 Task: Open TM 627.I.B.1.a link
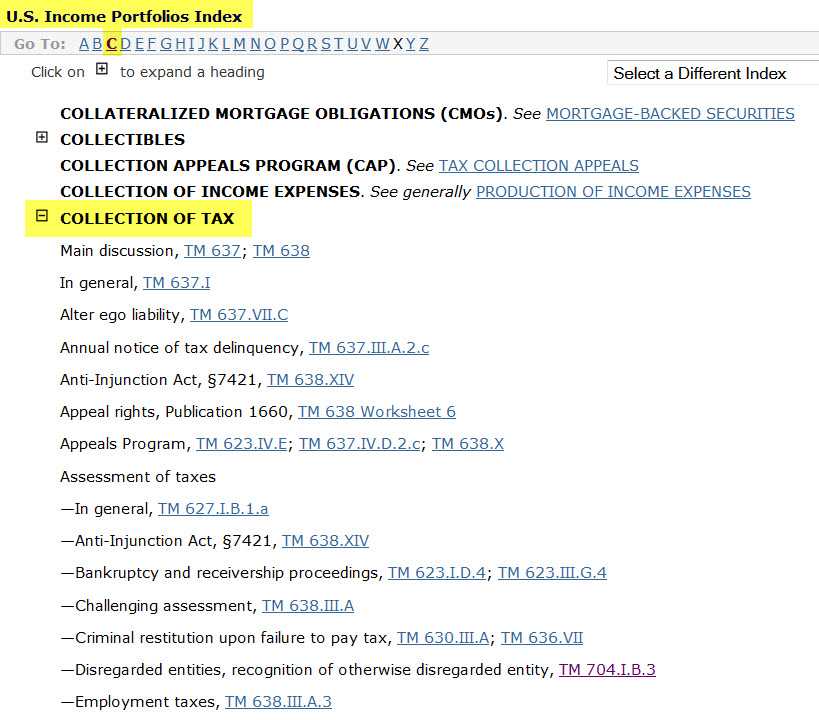click(213, 509)
